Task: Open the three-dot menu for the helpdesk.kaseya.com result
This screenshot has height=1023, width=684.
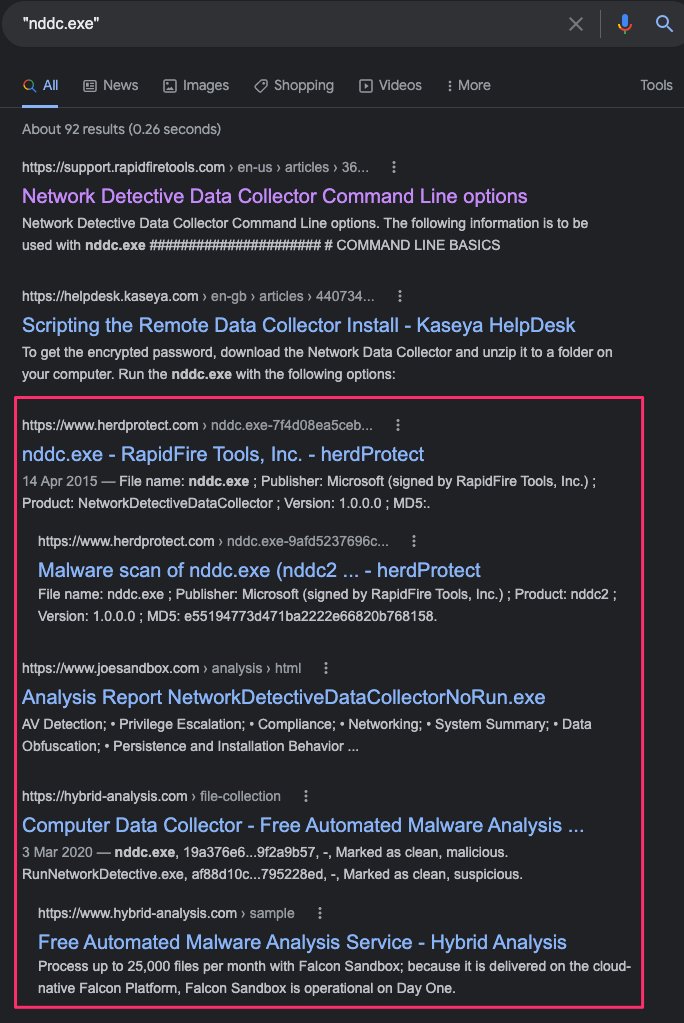Action: click(x=400, y=297)
